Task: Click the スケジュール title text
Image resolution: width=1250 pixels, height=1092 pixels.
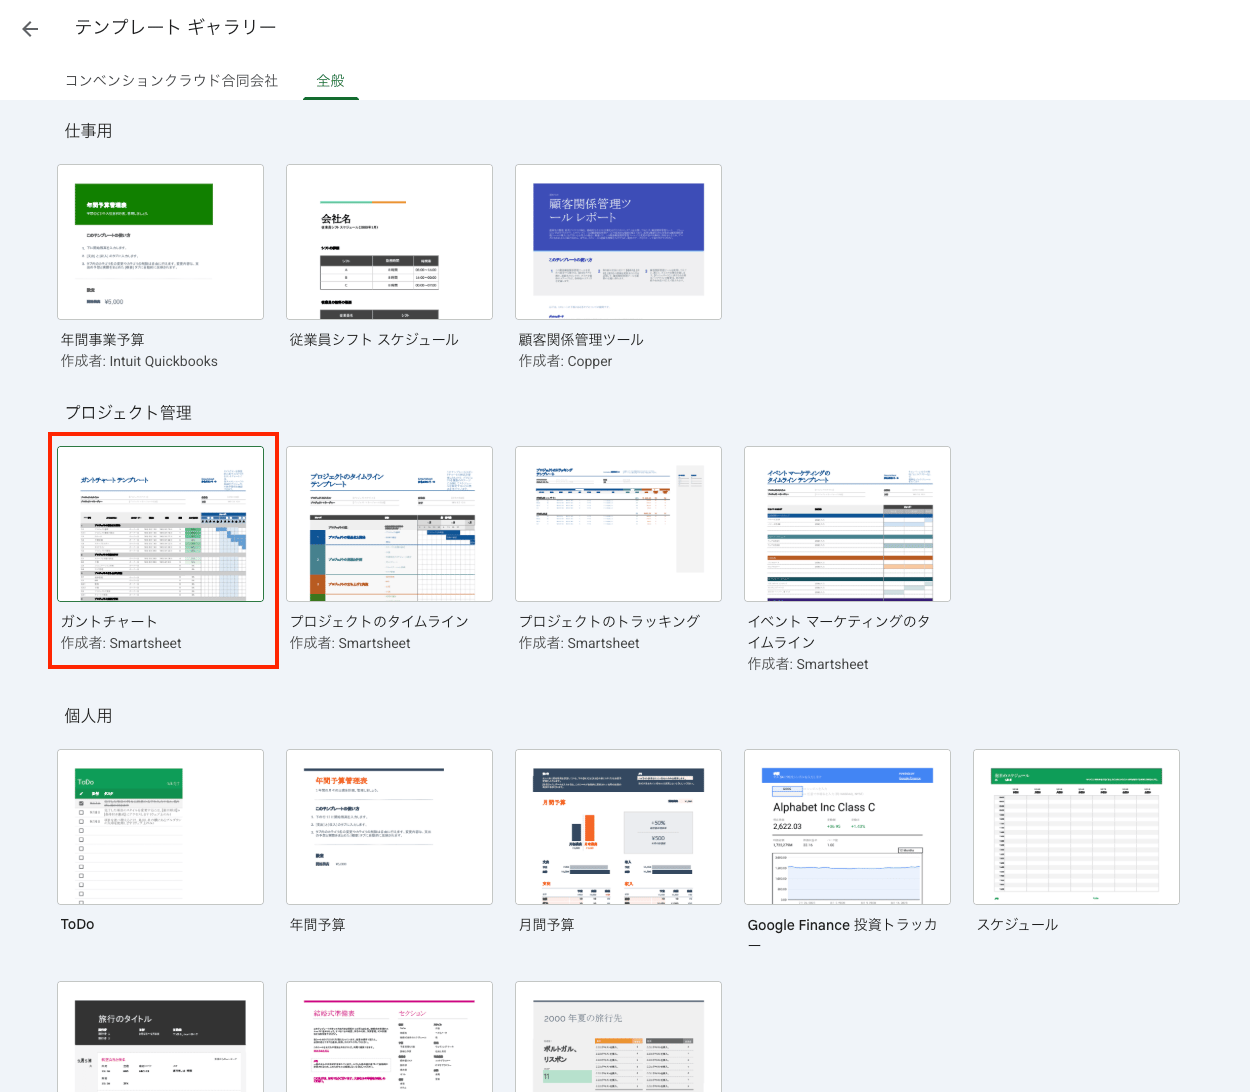Action: 1017,925
